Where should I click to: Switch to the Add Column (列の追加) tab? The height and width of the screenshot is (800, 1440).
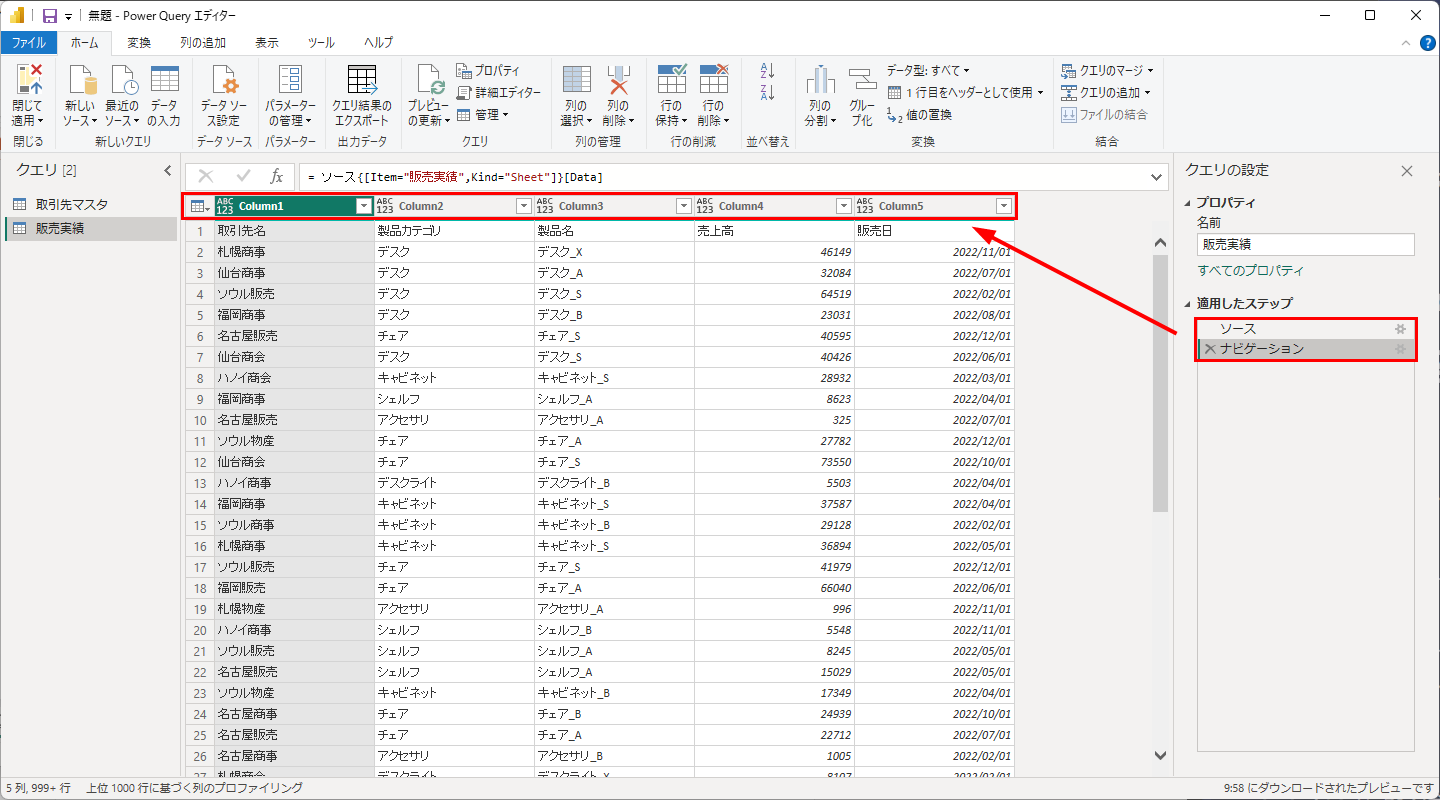[x=203, y=43]
